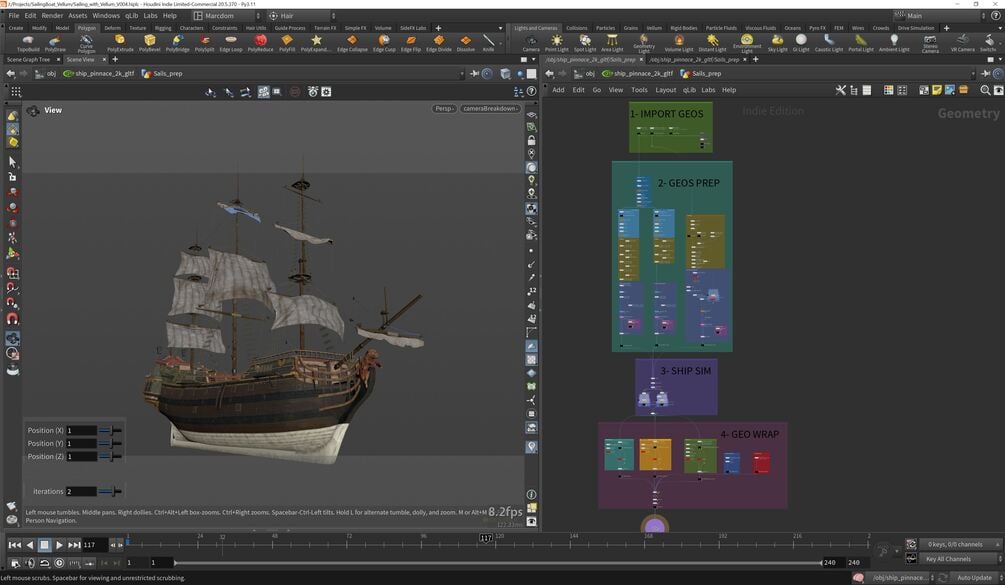Toggle pin on the scene view path bar
Screen dimensions: 1005x585
click(x=474, y=74)
